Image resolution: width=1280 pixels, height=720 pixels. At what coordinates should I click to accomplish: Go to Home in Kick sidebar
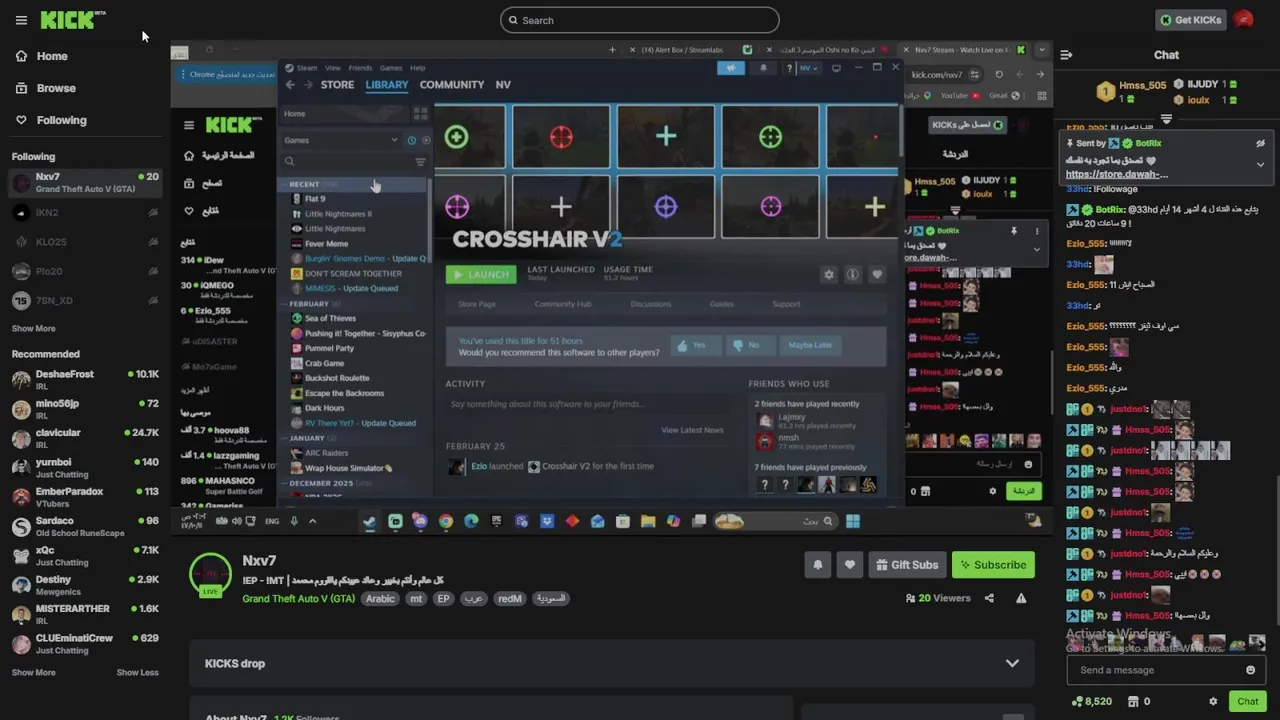pyautogui.click(x=41, y=56)
